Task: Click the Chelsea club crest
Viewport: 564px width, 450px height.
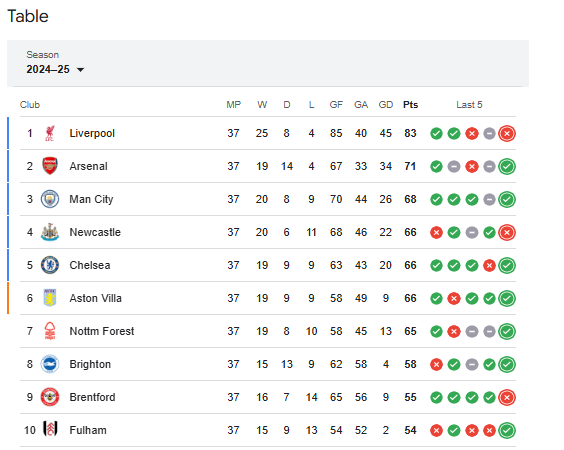Action: click(50, 265)
